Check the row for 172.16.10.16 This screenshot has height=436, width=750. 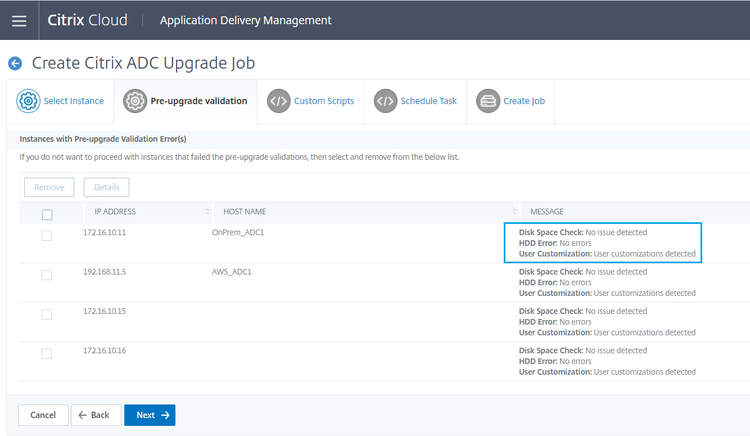[x=46, y=354]
